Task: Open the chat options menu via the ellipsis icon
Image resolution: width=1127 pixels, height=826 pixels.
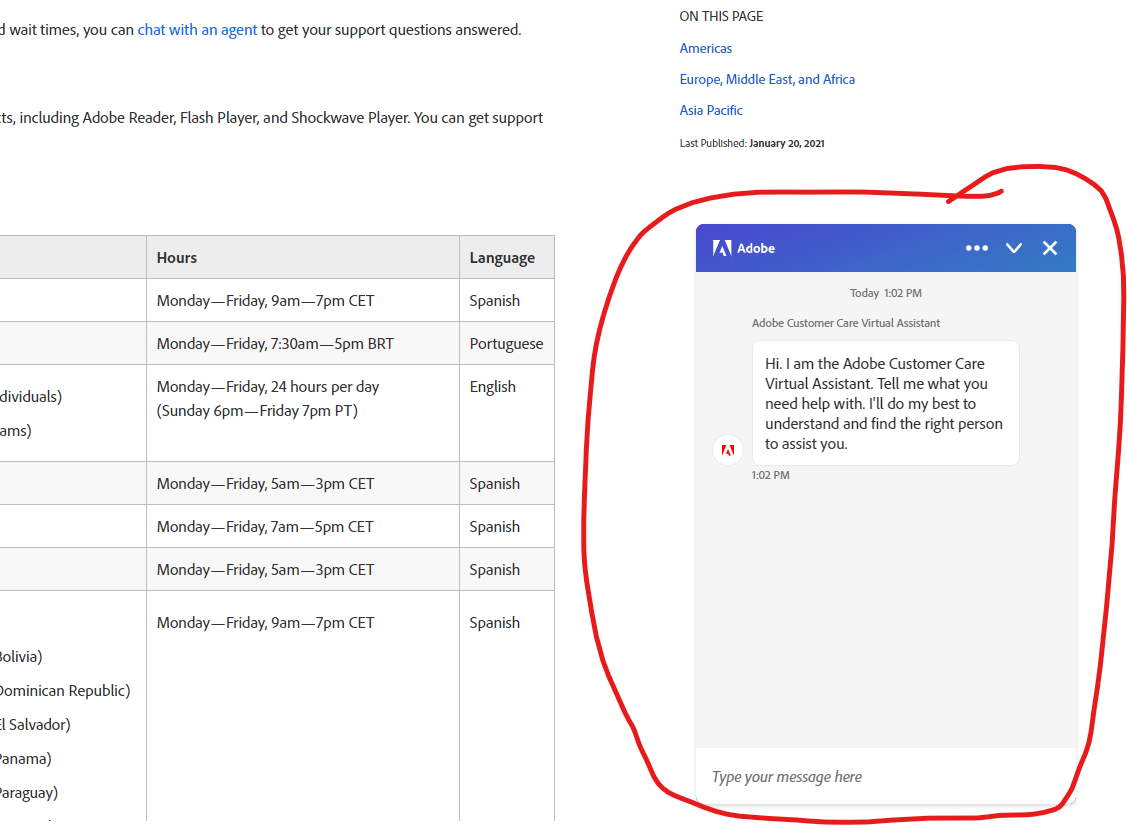Action: point(977,247)
